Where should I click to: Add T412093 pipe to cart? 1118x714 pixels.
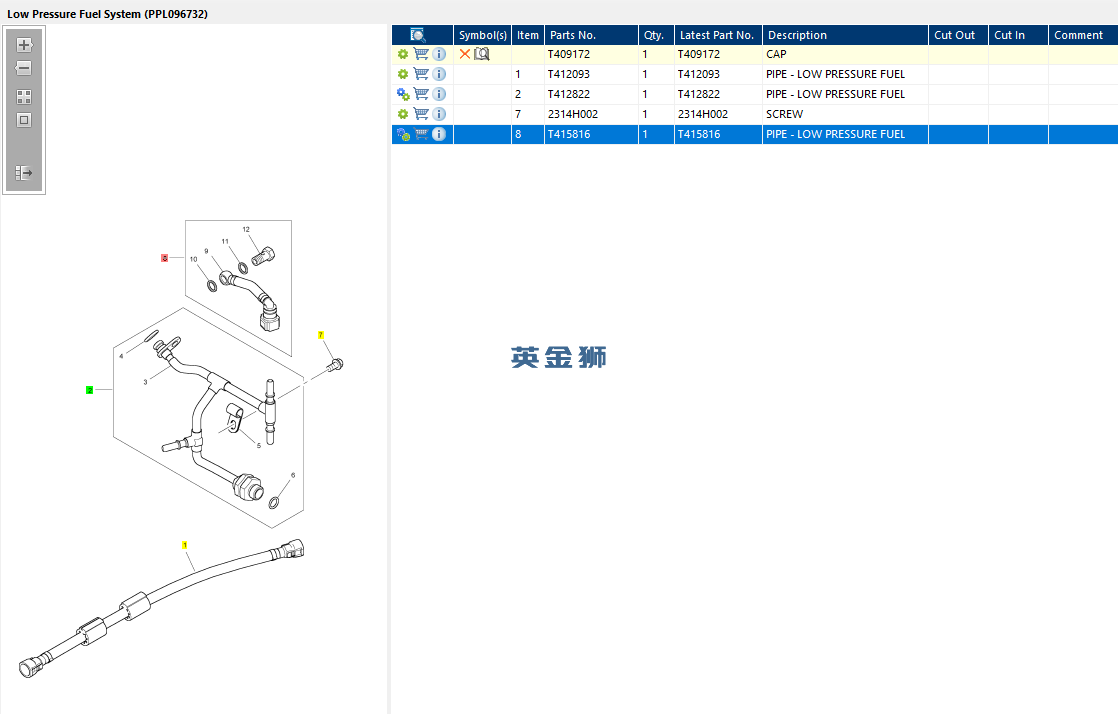(x=421, y=74)
